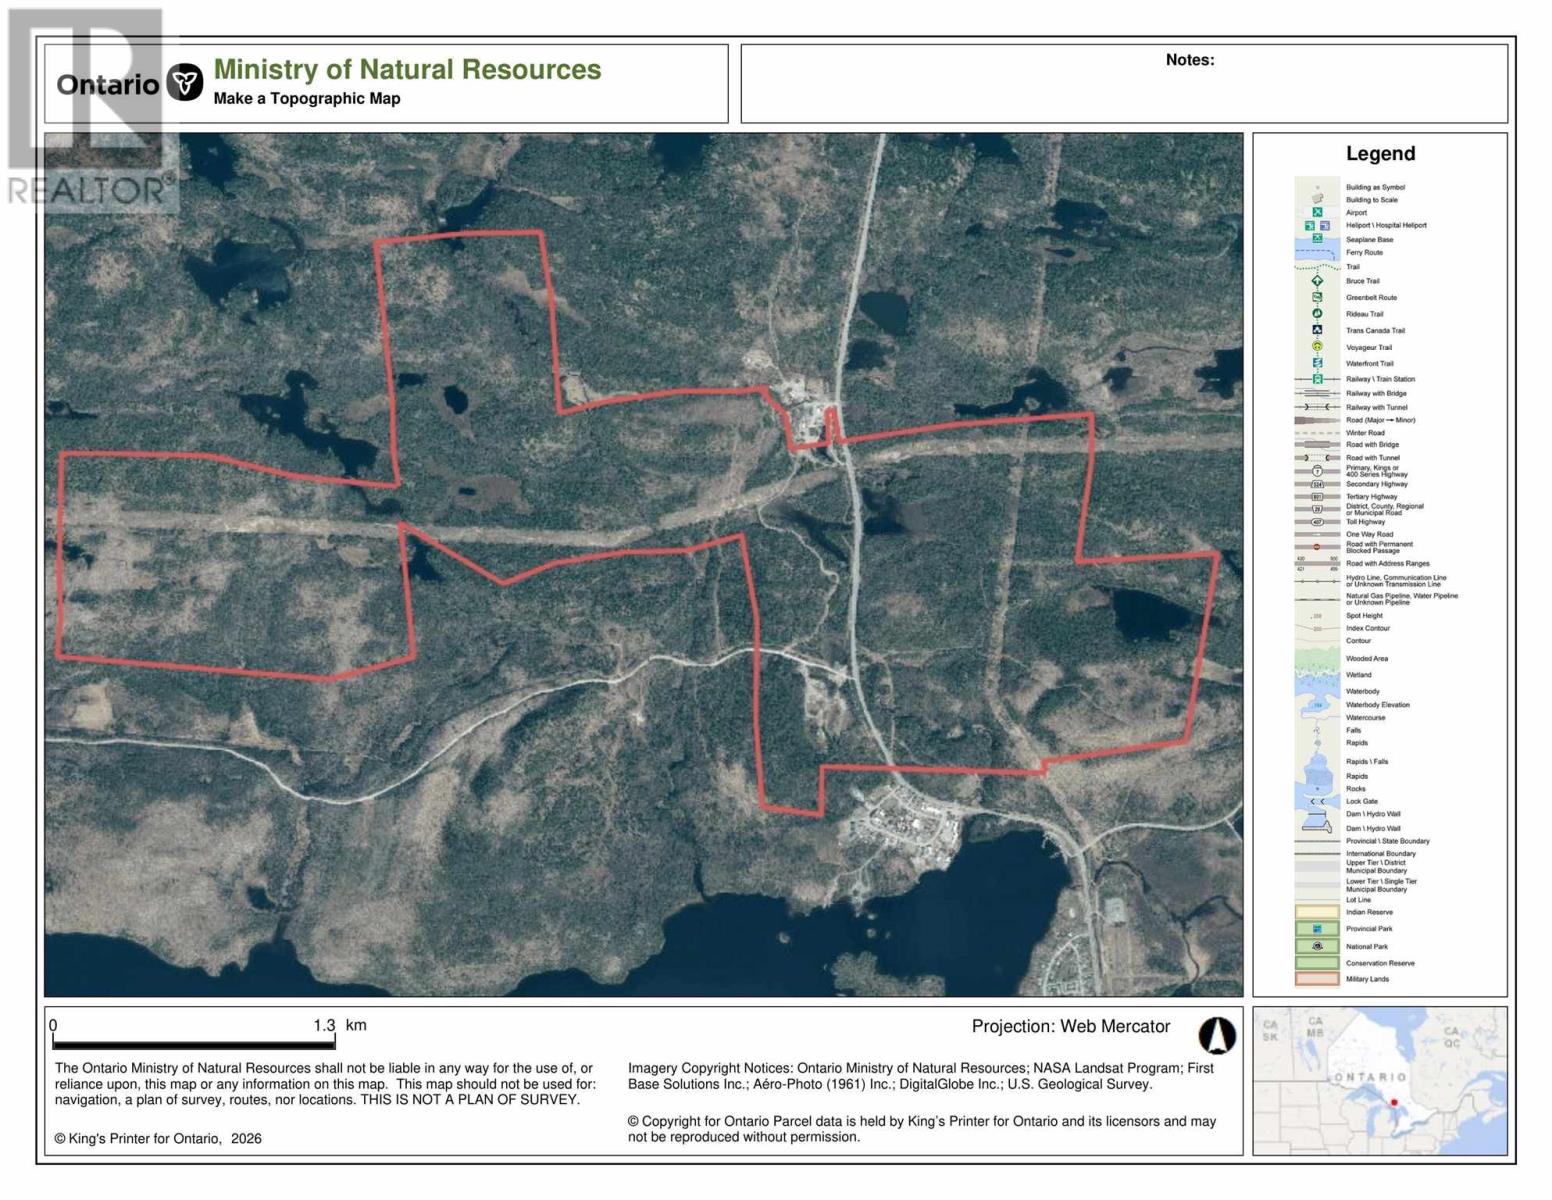This screenshot has height=1200, width=1552.
Task: Click the Ontario locator inset map
Action: point(1380,1081)
